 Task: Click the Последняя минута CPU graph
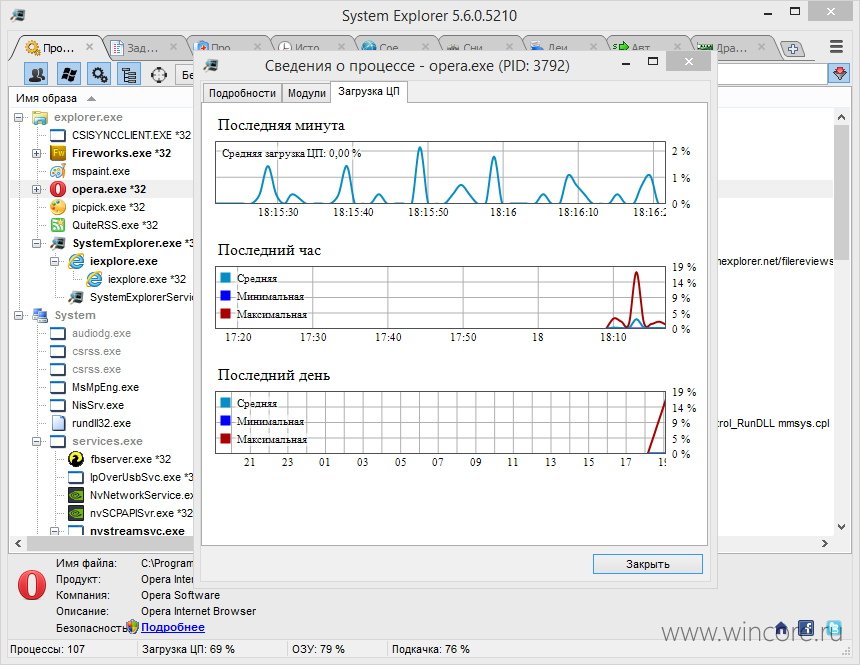(440, 172)
